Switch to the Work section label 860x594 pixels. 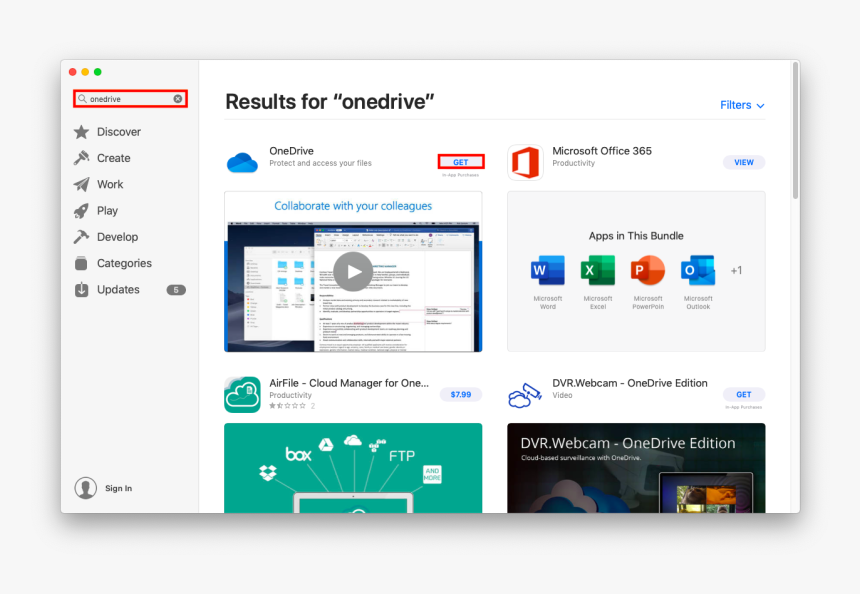[x=110, y=184]
